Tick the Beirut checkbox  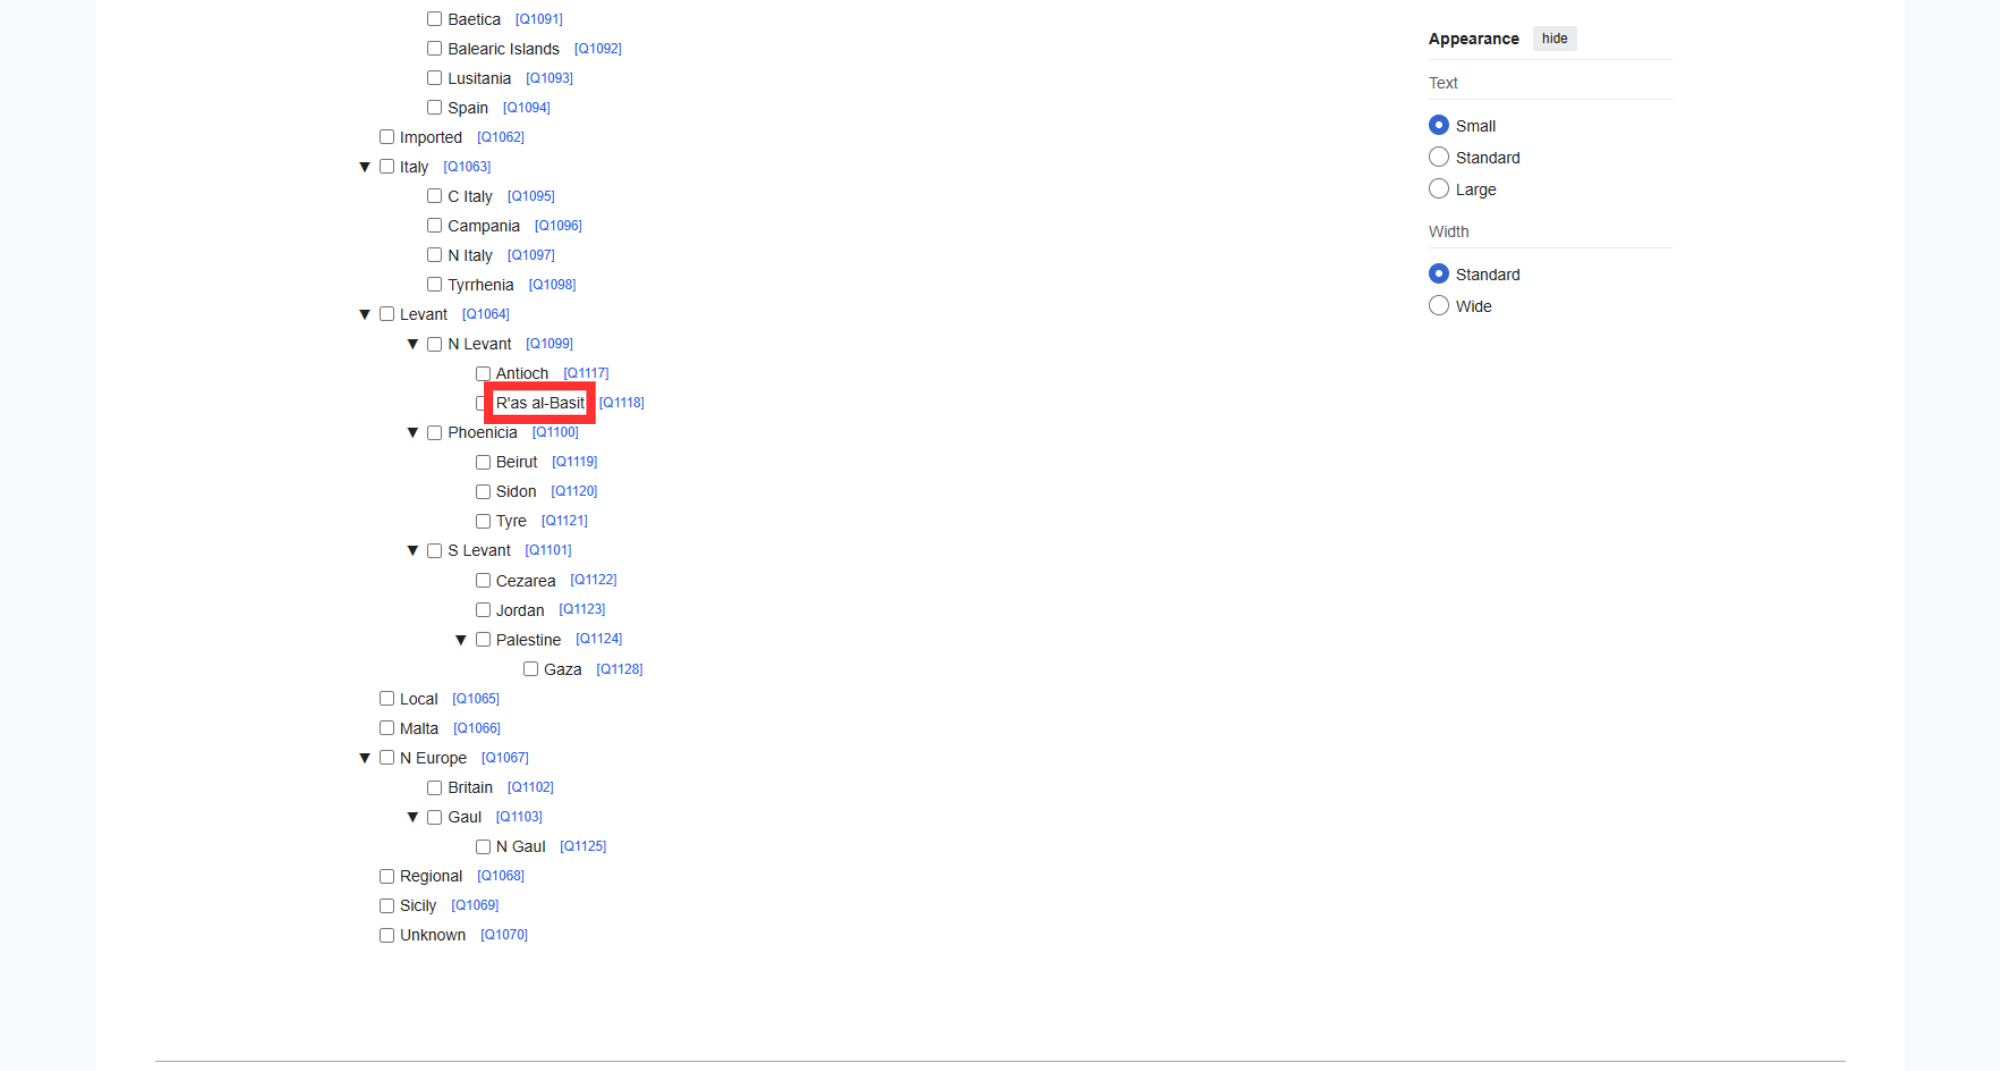tap(482, 462)
